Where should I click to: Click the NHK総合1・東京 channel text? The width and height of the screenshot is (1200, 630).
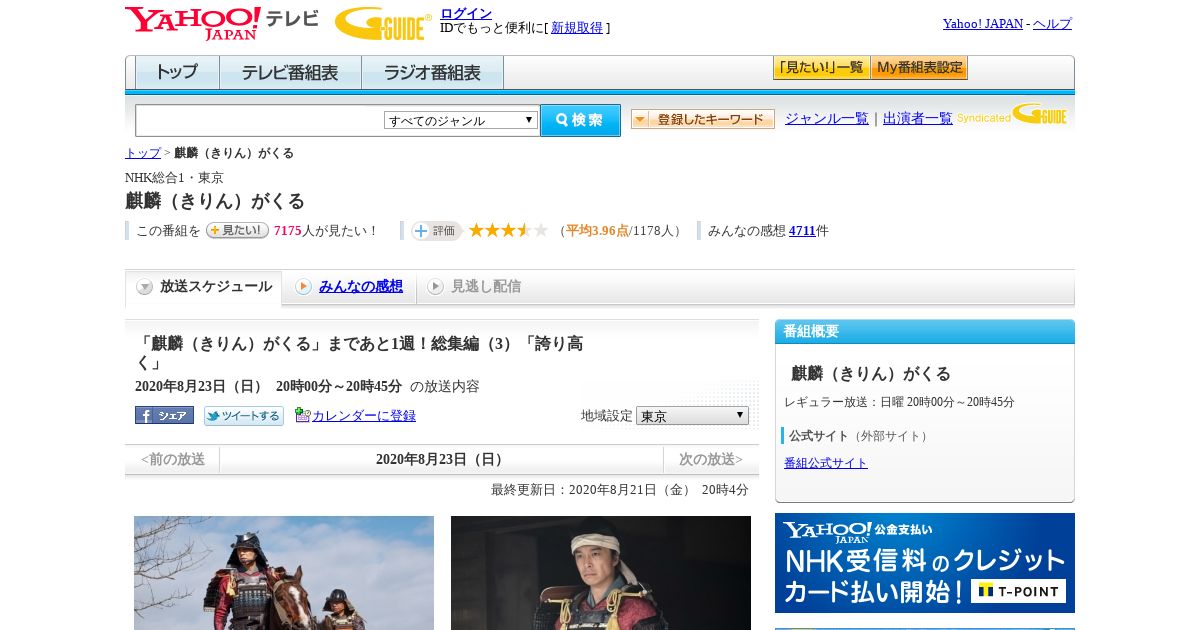click(174, 178)
